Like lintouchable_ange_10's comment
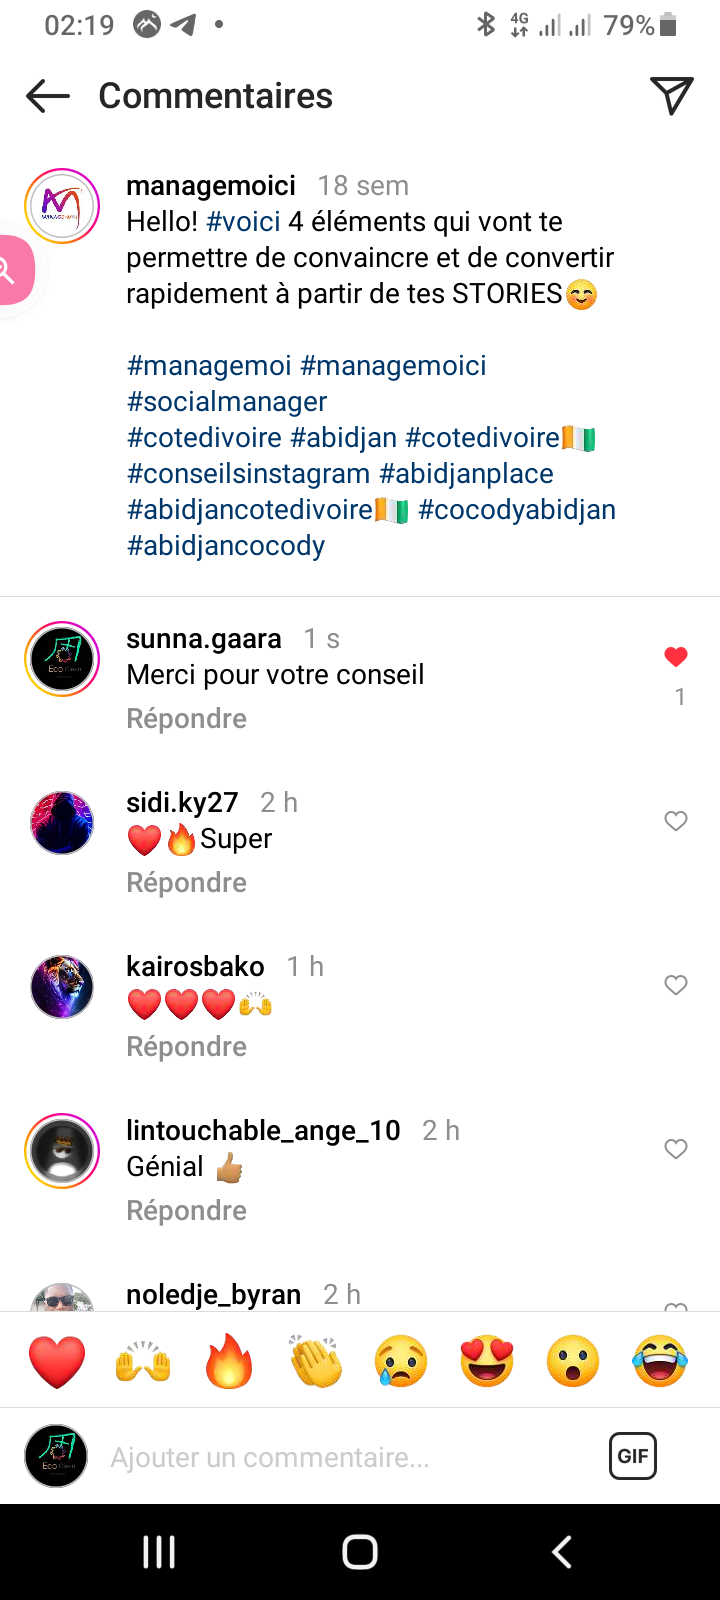 tap(676, 1149)
